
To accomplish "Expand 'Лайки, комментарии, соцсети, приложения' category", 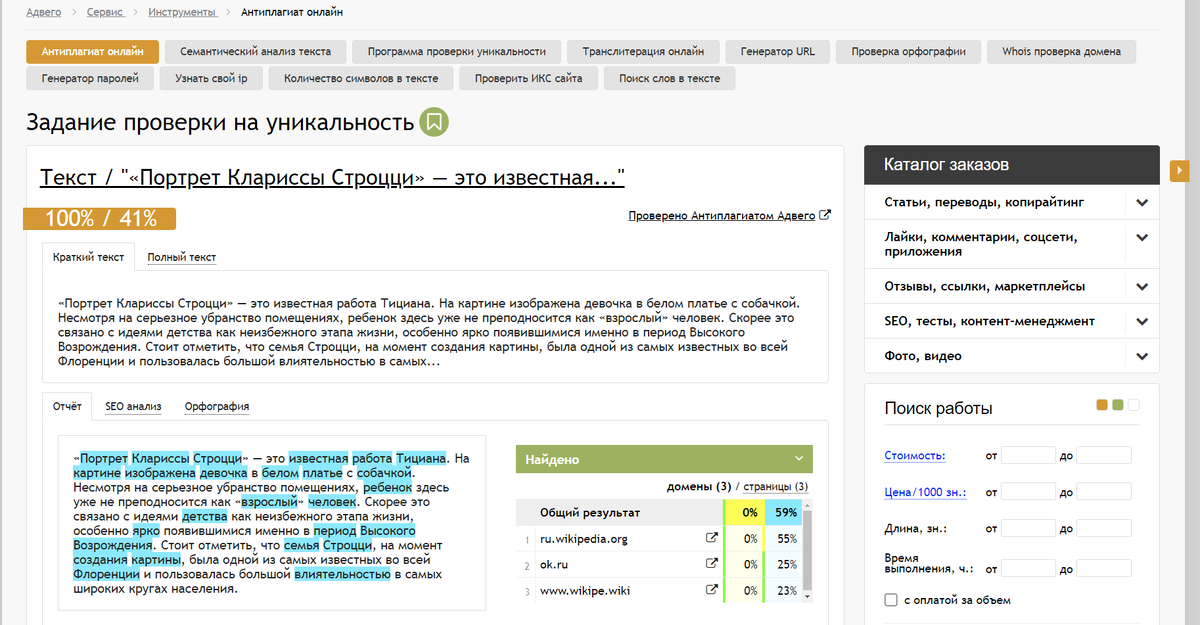I will [x=1142, y=237].
